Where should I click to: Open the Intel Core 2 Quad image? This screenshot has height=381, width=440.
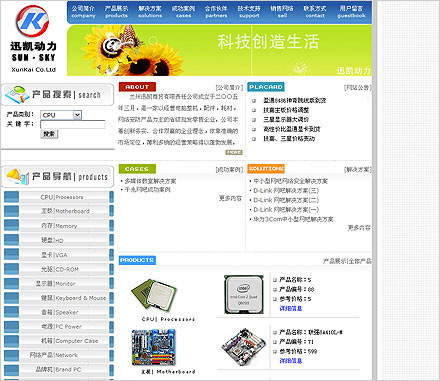[244, 295]
